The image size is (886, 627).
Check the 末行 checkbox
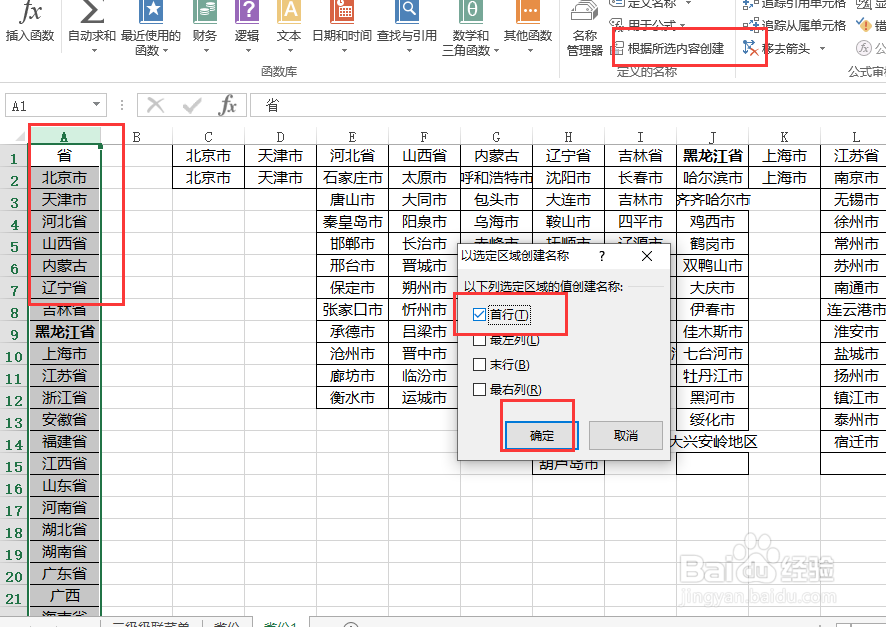pyautogui.click(x=478, y=365)
